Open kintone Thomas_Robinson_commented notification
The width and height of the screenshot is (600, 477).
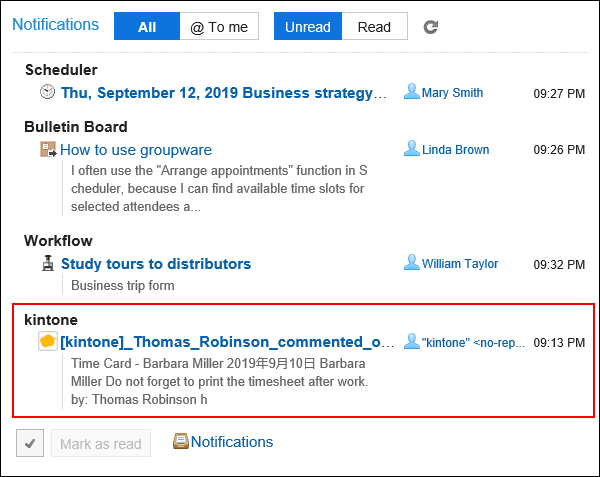(x=227, y=342)
